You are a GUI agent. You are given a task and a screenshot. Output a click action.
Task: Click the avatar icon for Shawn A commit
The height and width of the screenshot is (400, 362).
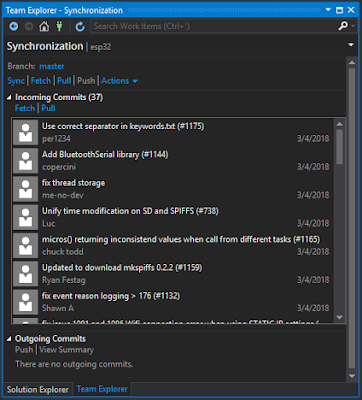tap(26, 302)
